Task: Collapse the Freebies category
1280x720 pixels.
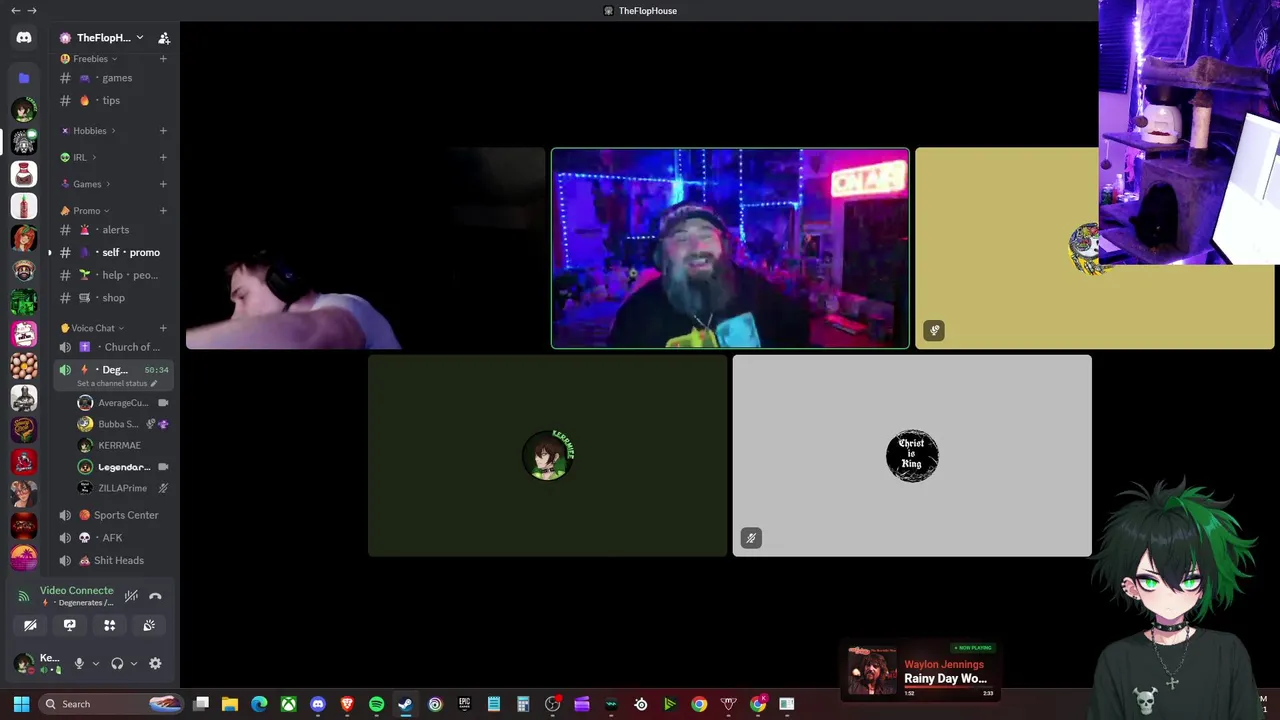Action: (90, 59)
